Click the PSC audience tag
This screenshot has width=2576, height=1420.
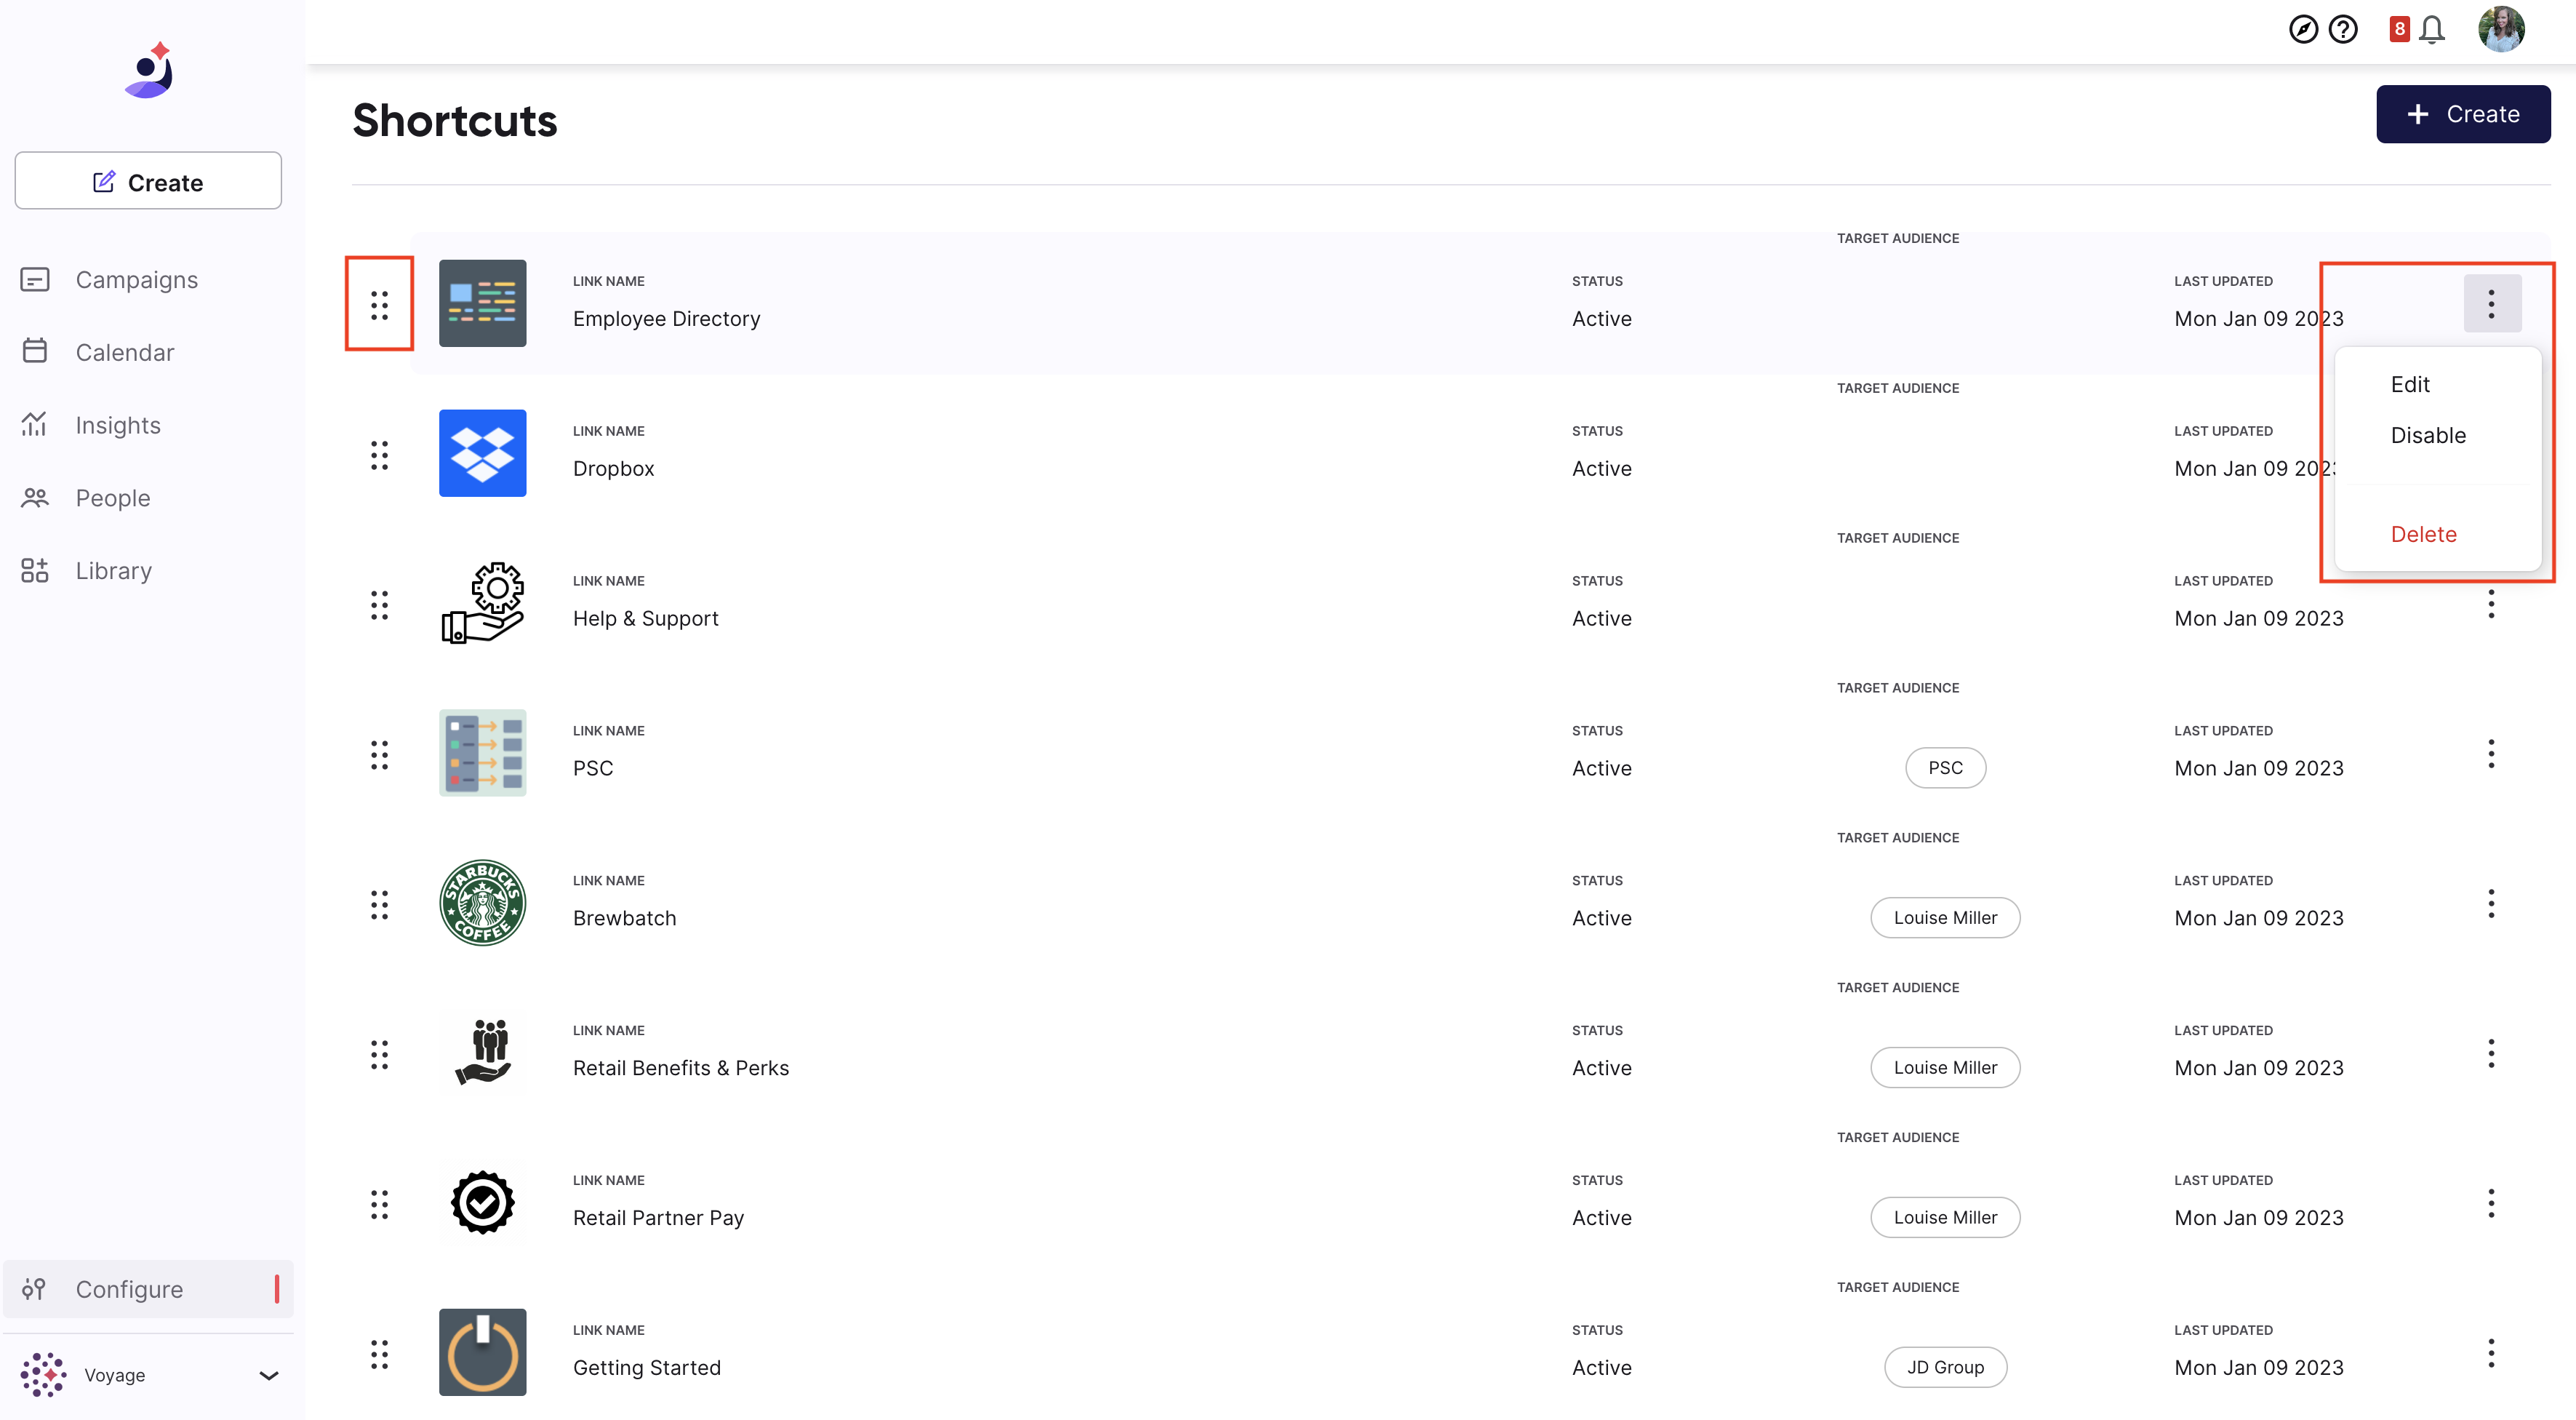coord(1945,768)
